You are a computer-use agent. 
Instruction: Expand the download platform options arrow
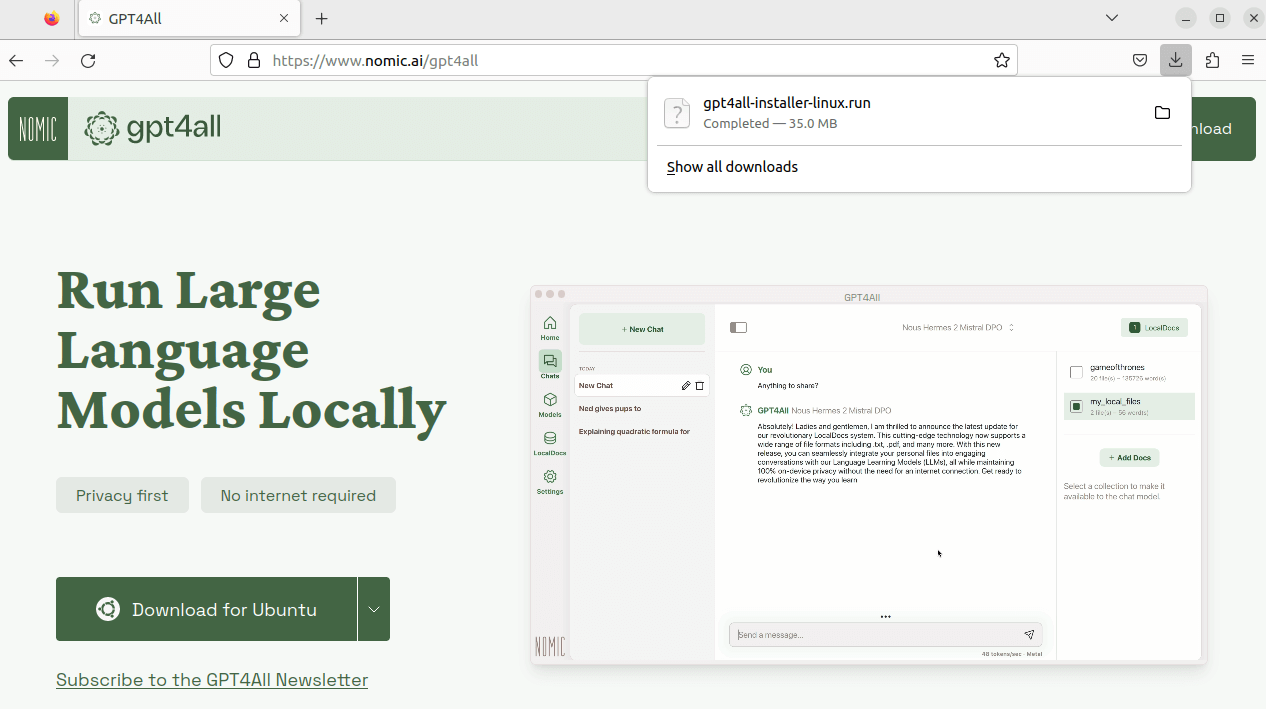[x=374, y=609]
